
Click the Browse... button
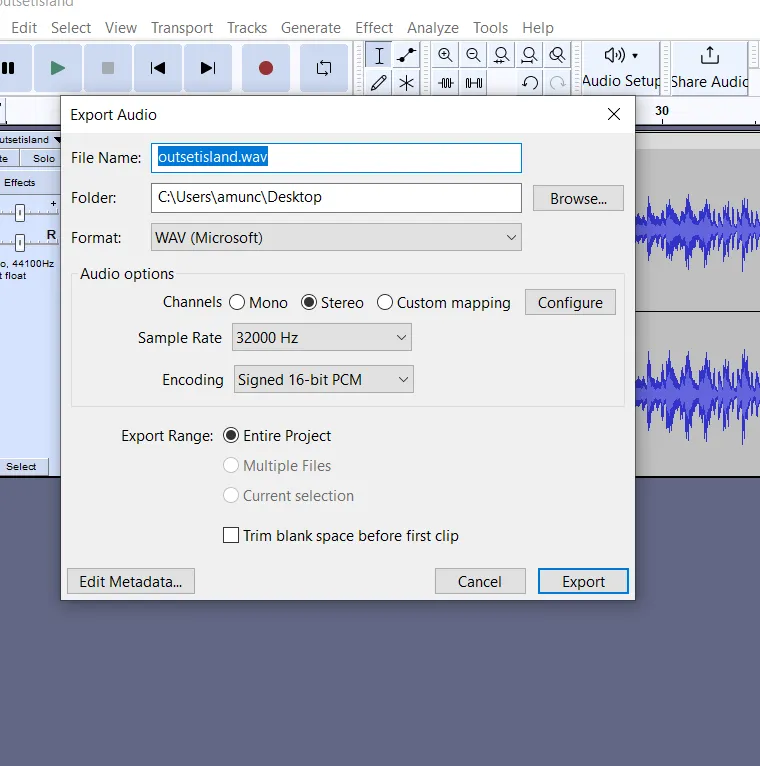[578, 198]
